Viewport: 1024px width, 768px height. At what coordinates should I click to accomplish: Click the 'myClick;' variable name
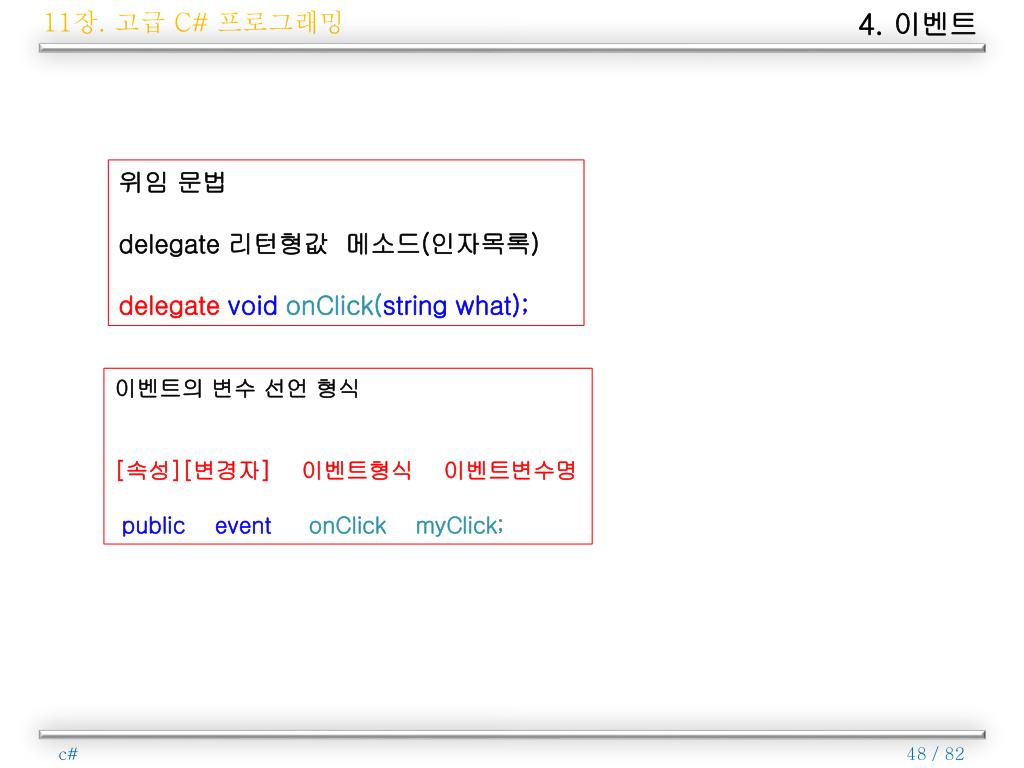pos(460,526)
